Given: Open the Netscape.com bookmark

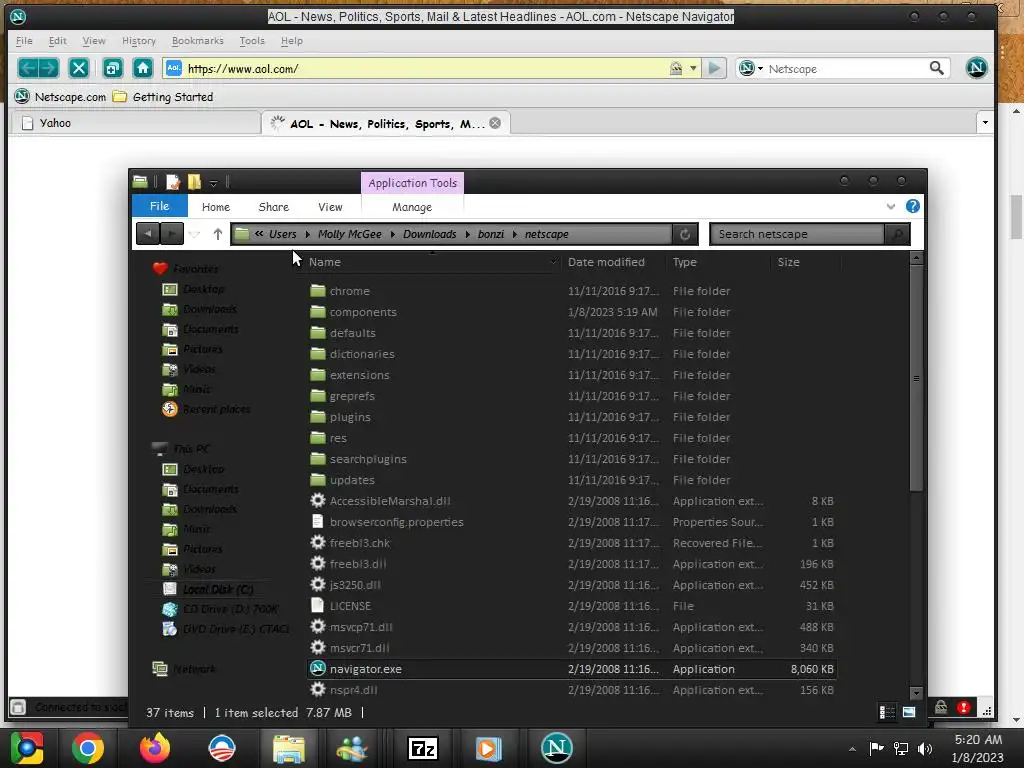Looking at the screenshot, I should (60, 97).
